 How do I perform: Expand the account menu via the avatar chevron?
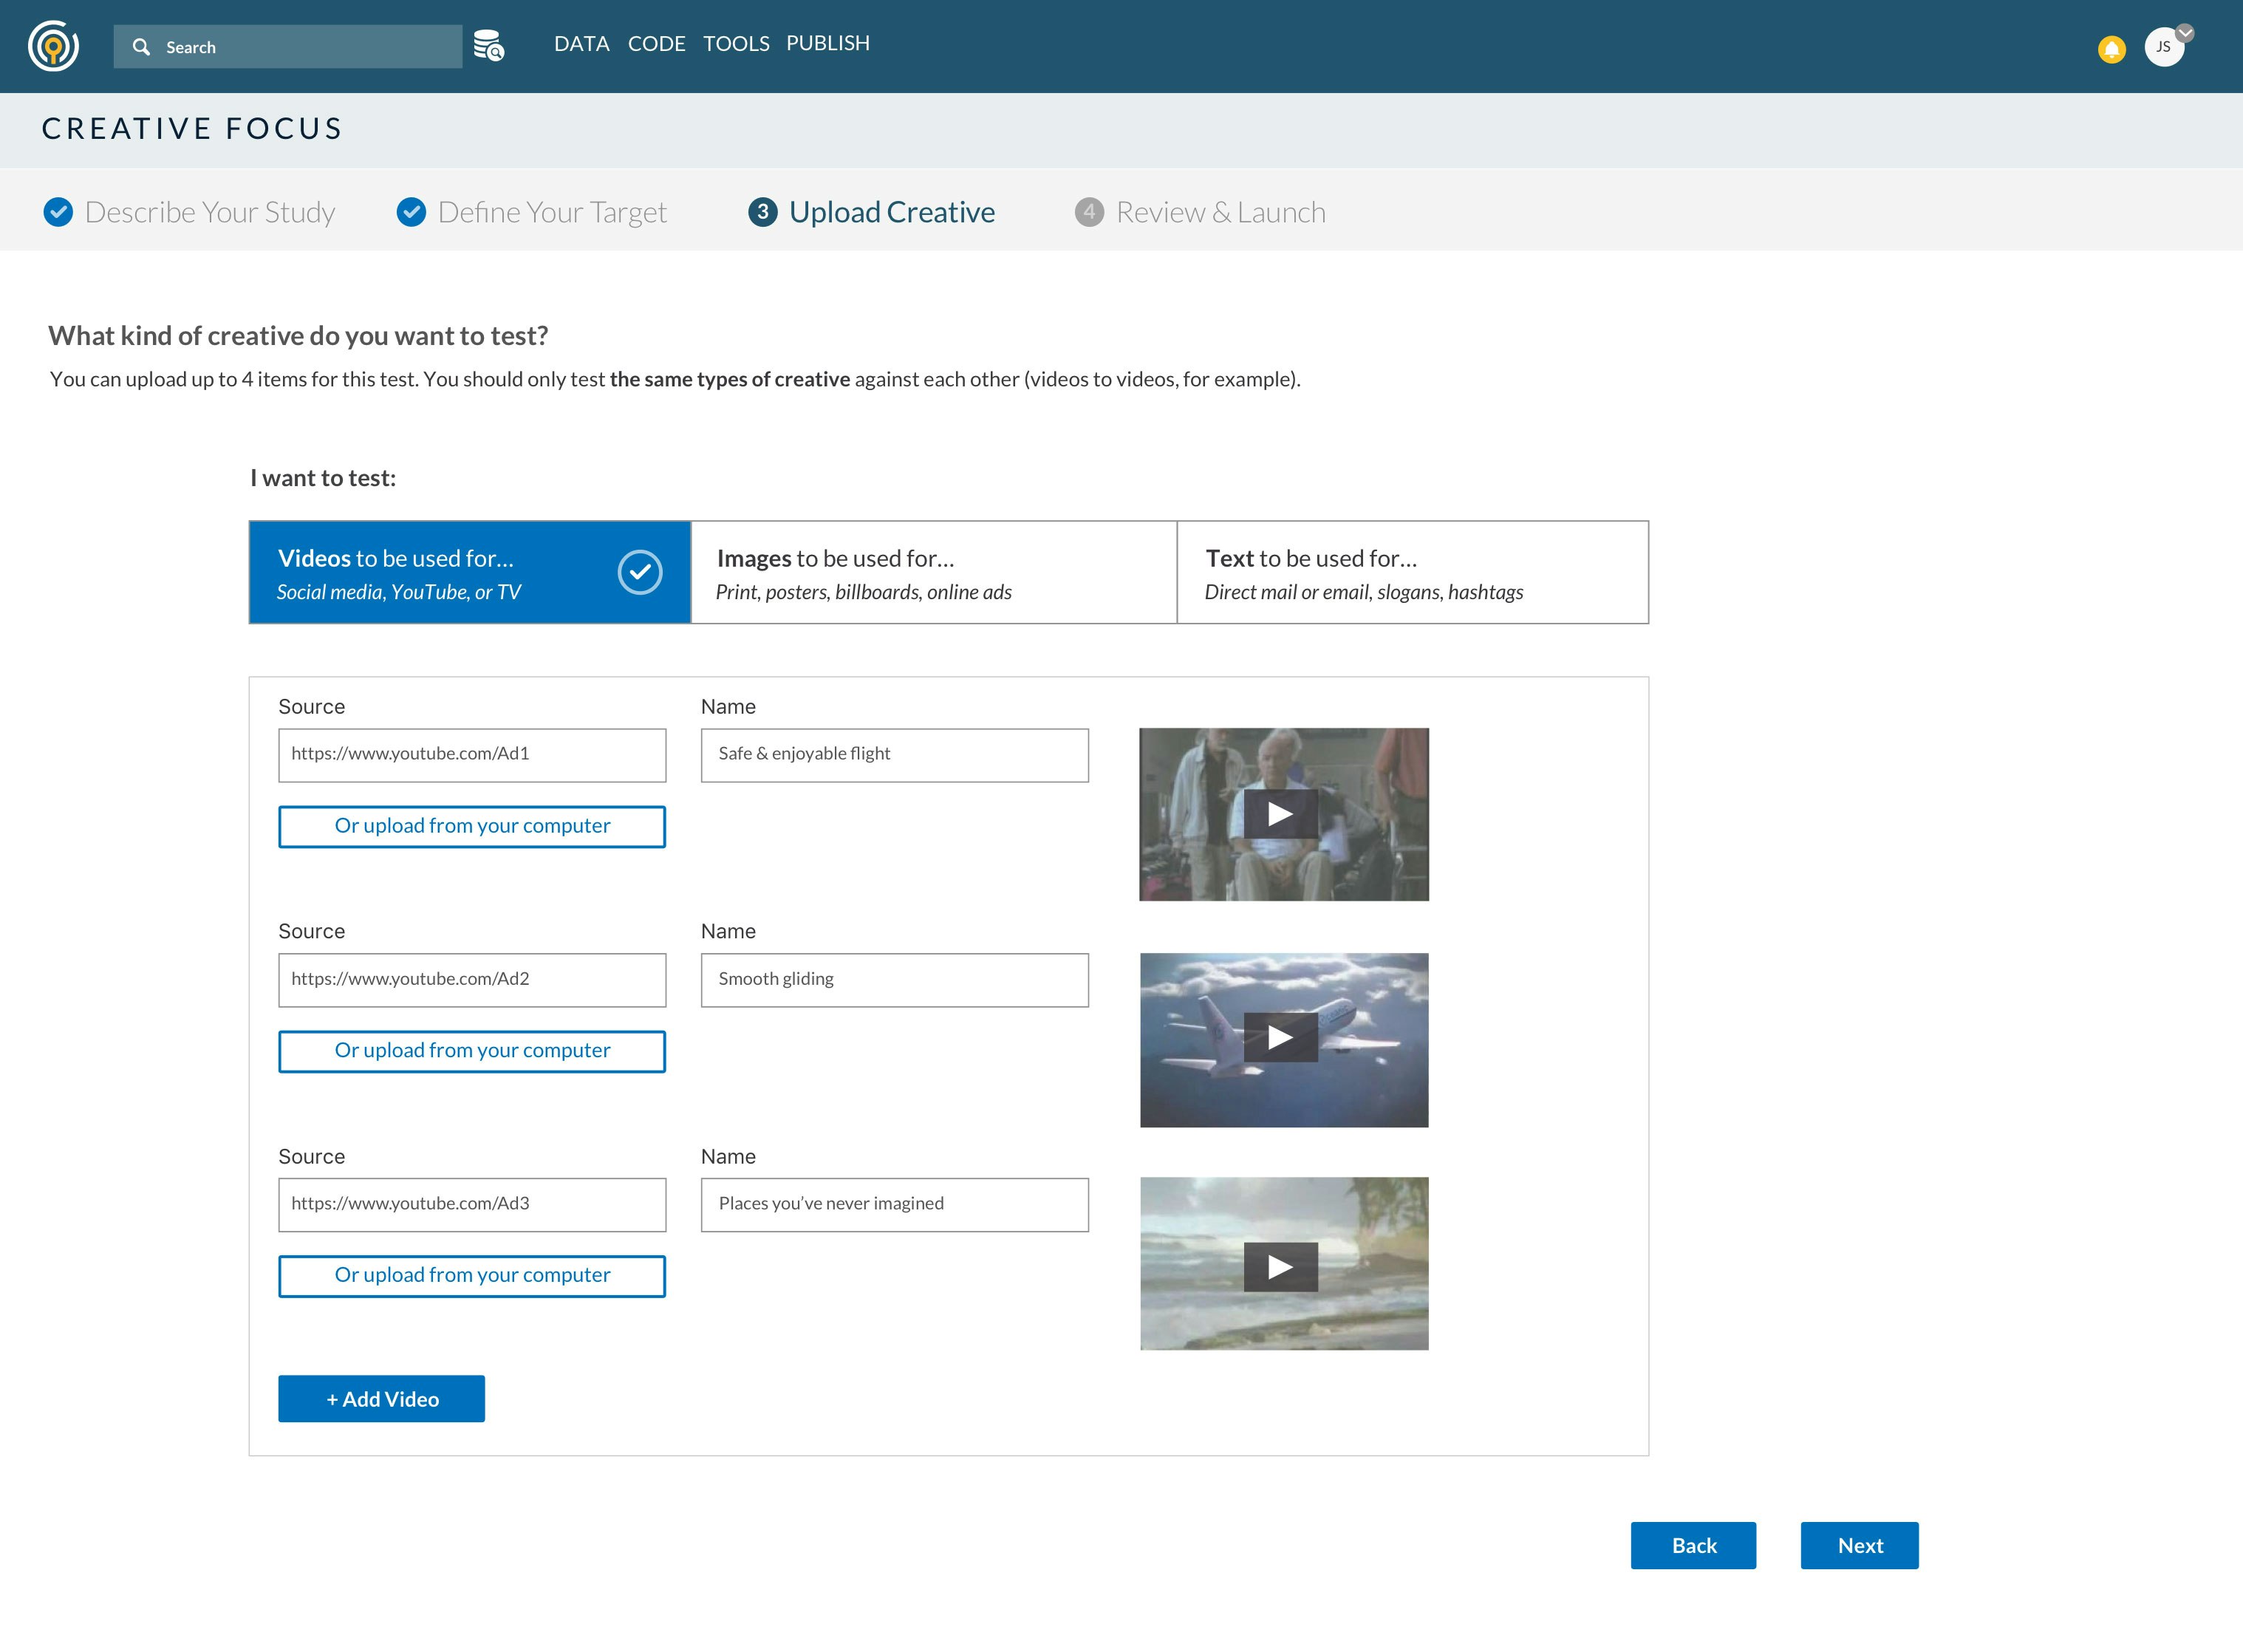[2186, 33]
